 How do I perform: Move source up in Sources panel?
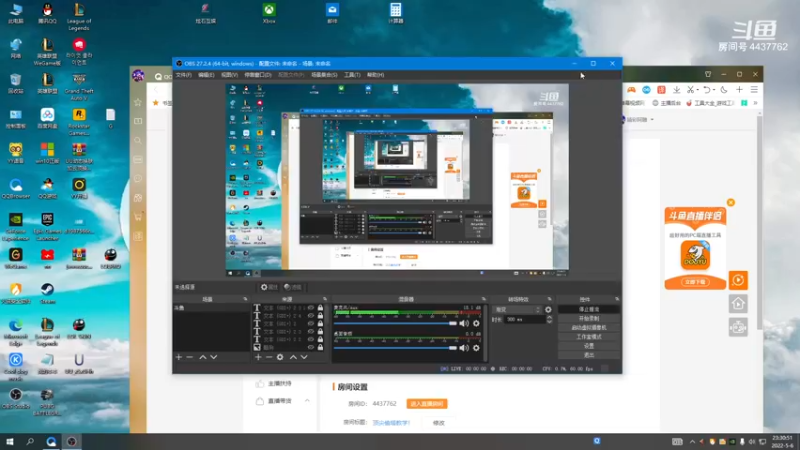(x=293, y=357)
